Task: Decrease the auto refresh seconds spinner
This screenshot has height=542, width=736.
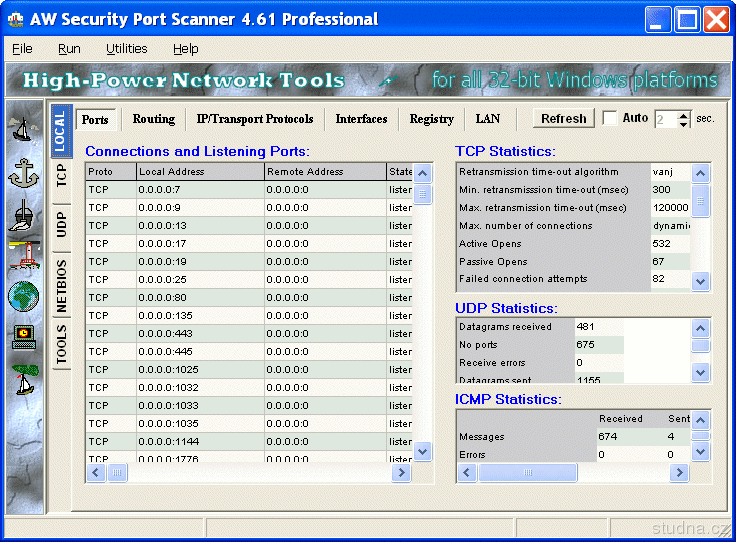Action: (684, 123)
